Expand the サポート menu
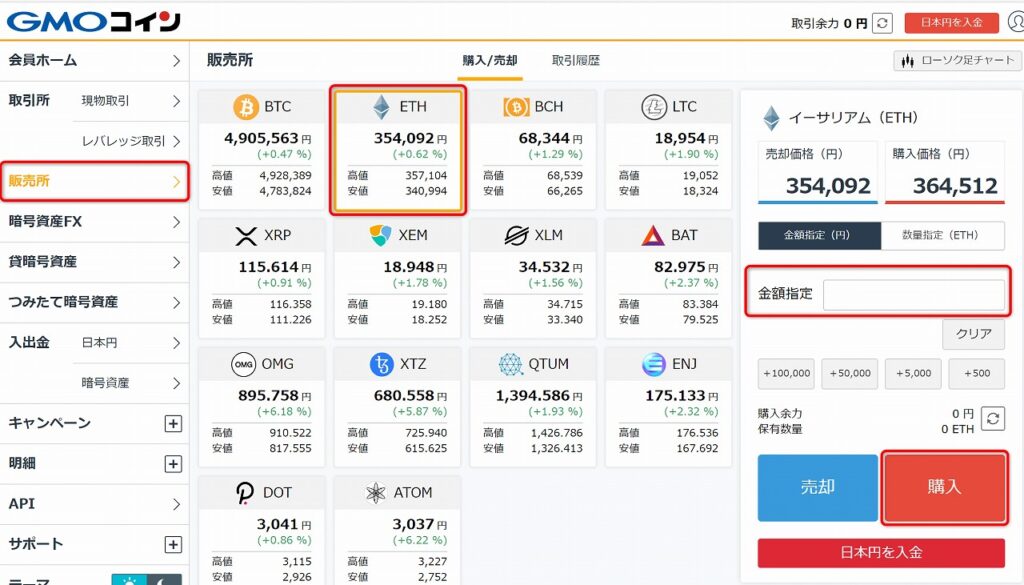The width and height of the screenshot is (1024, 585). [x=172, y=545]
